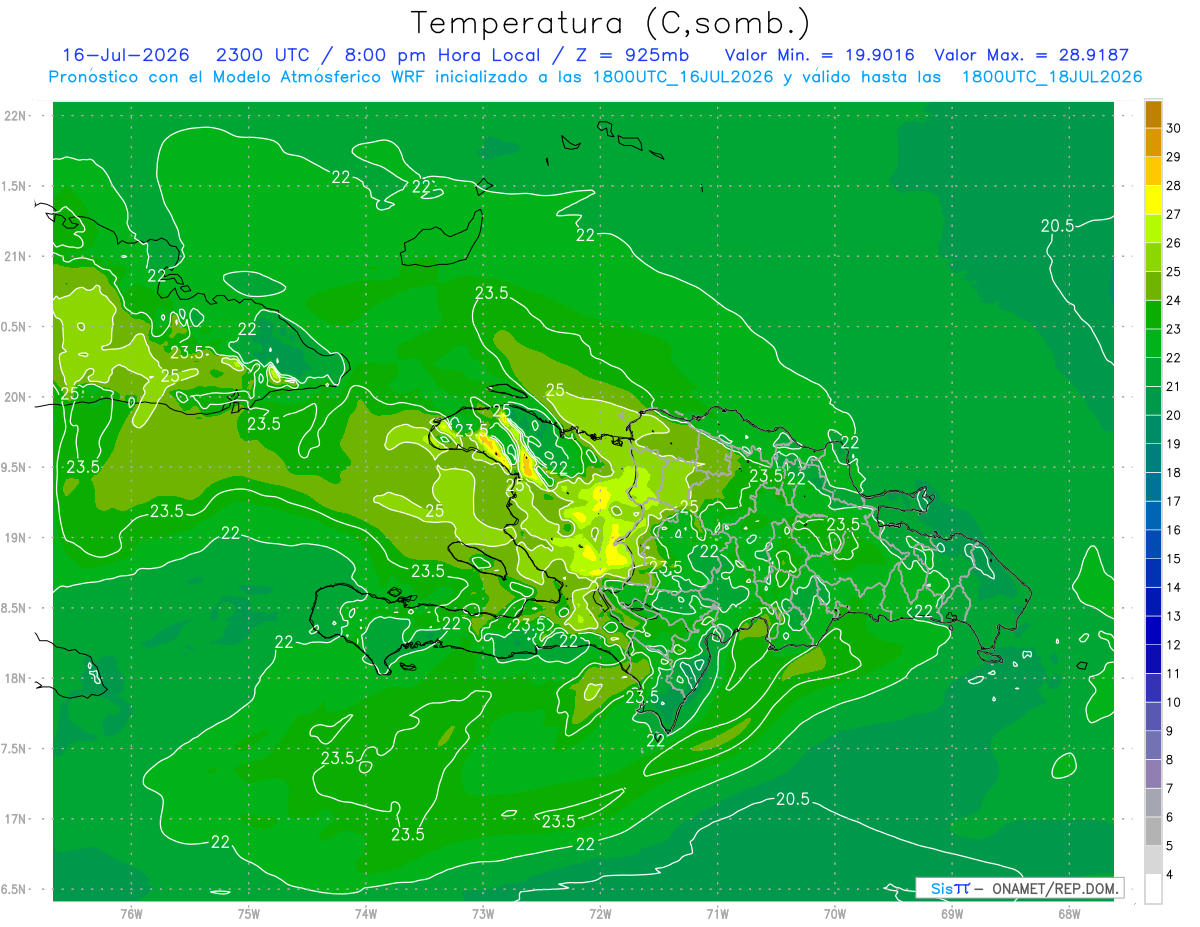Click the 17N latitude axis label

[x=16, y=819]
